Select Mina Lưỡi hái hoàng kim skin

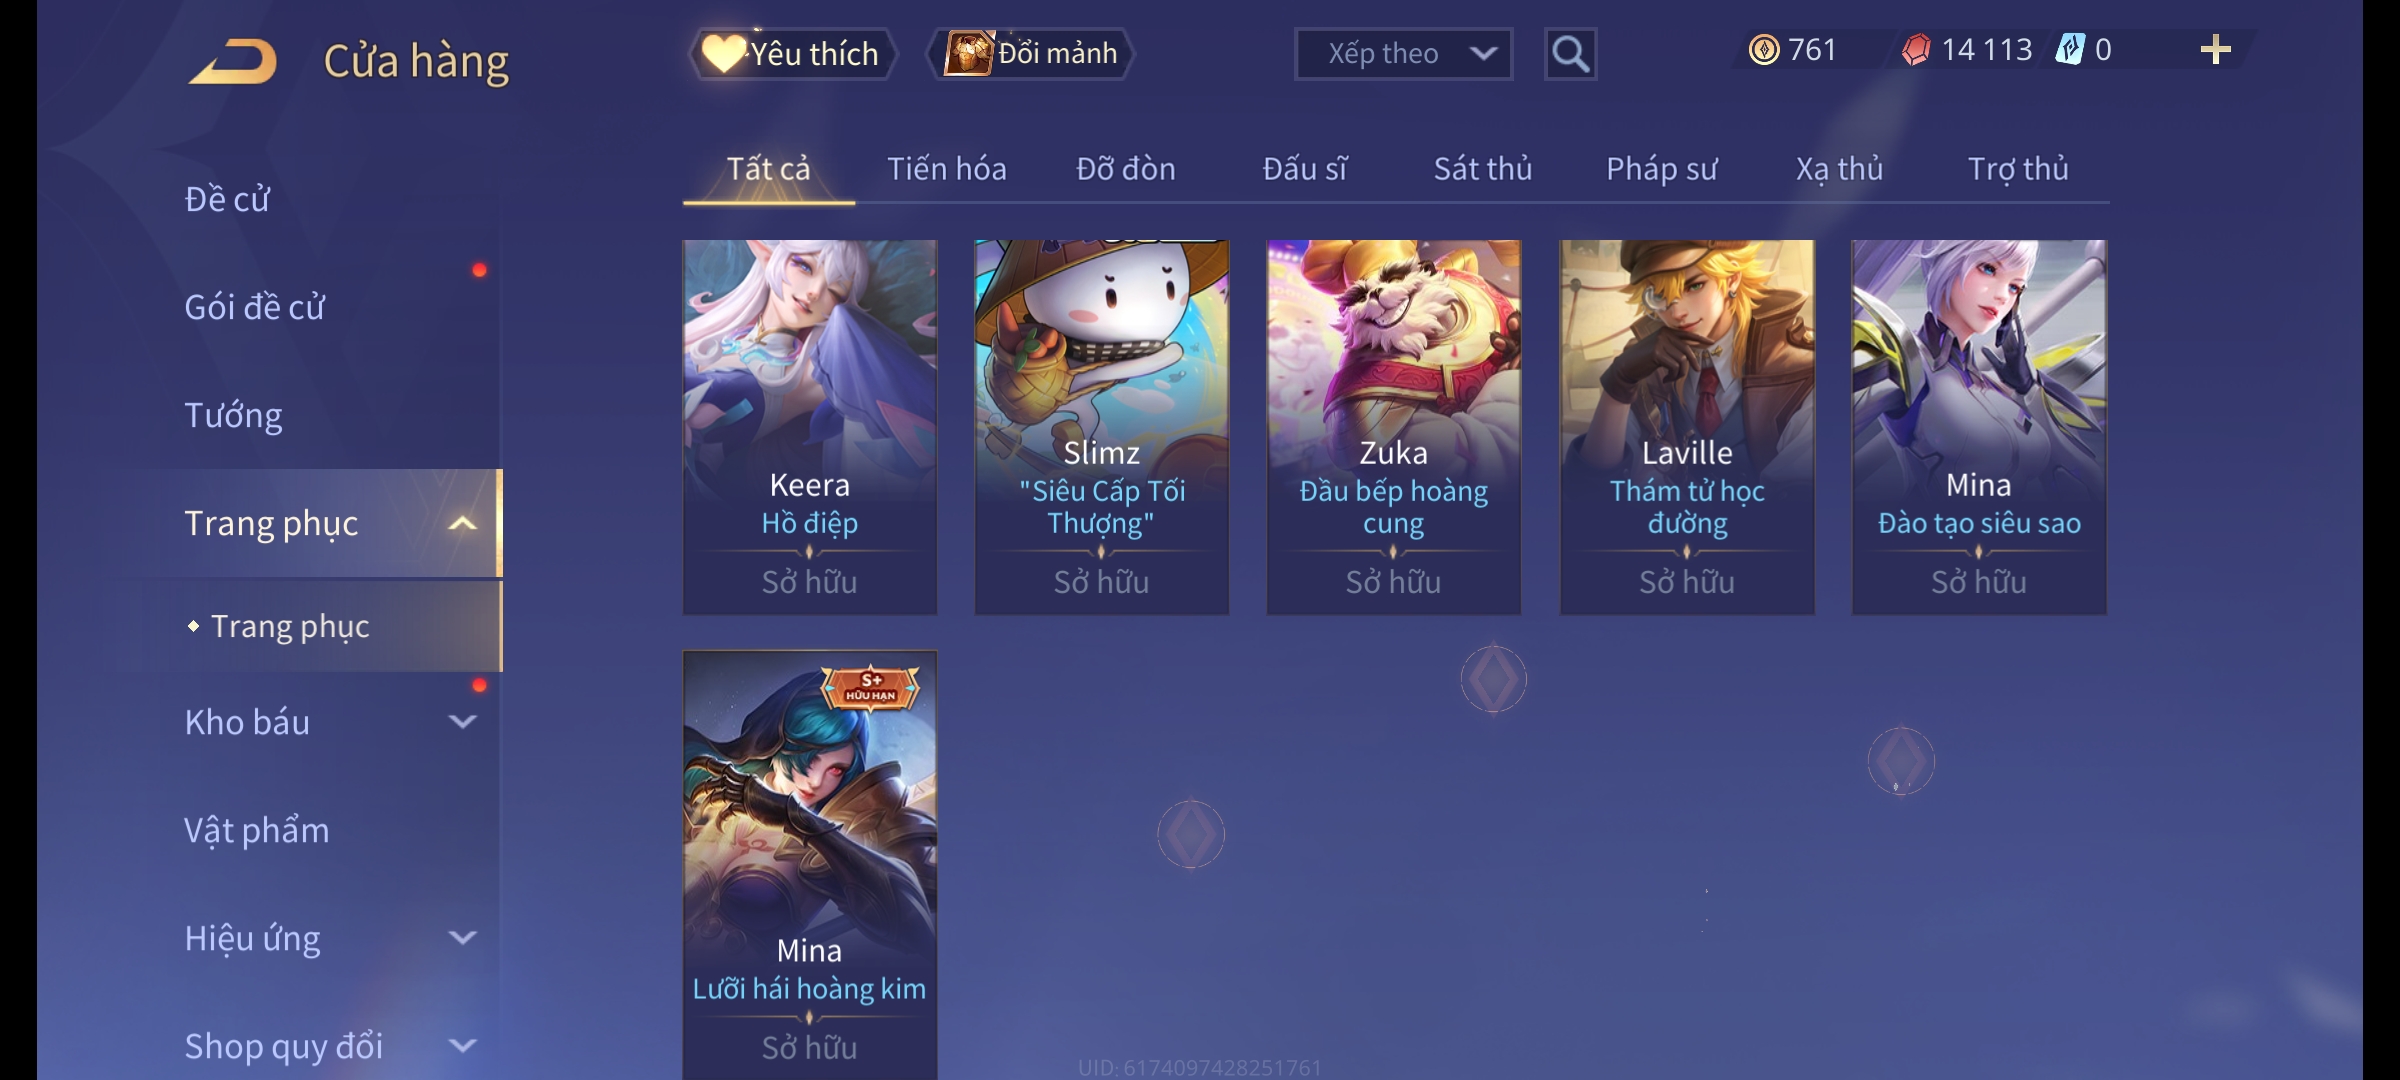(x=810, y=865)
